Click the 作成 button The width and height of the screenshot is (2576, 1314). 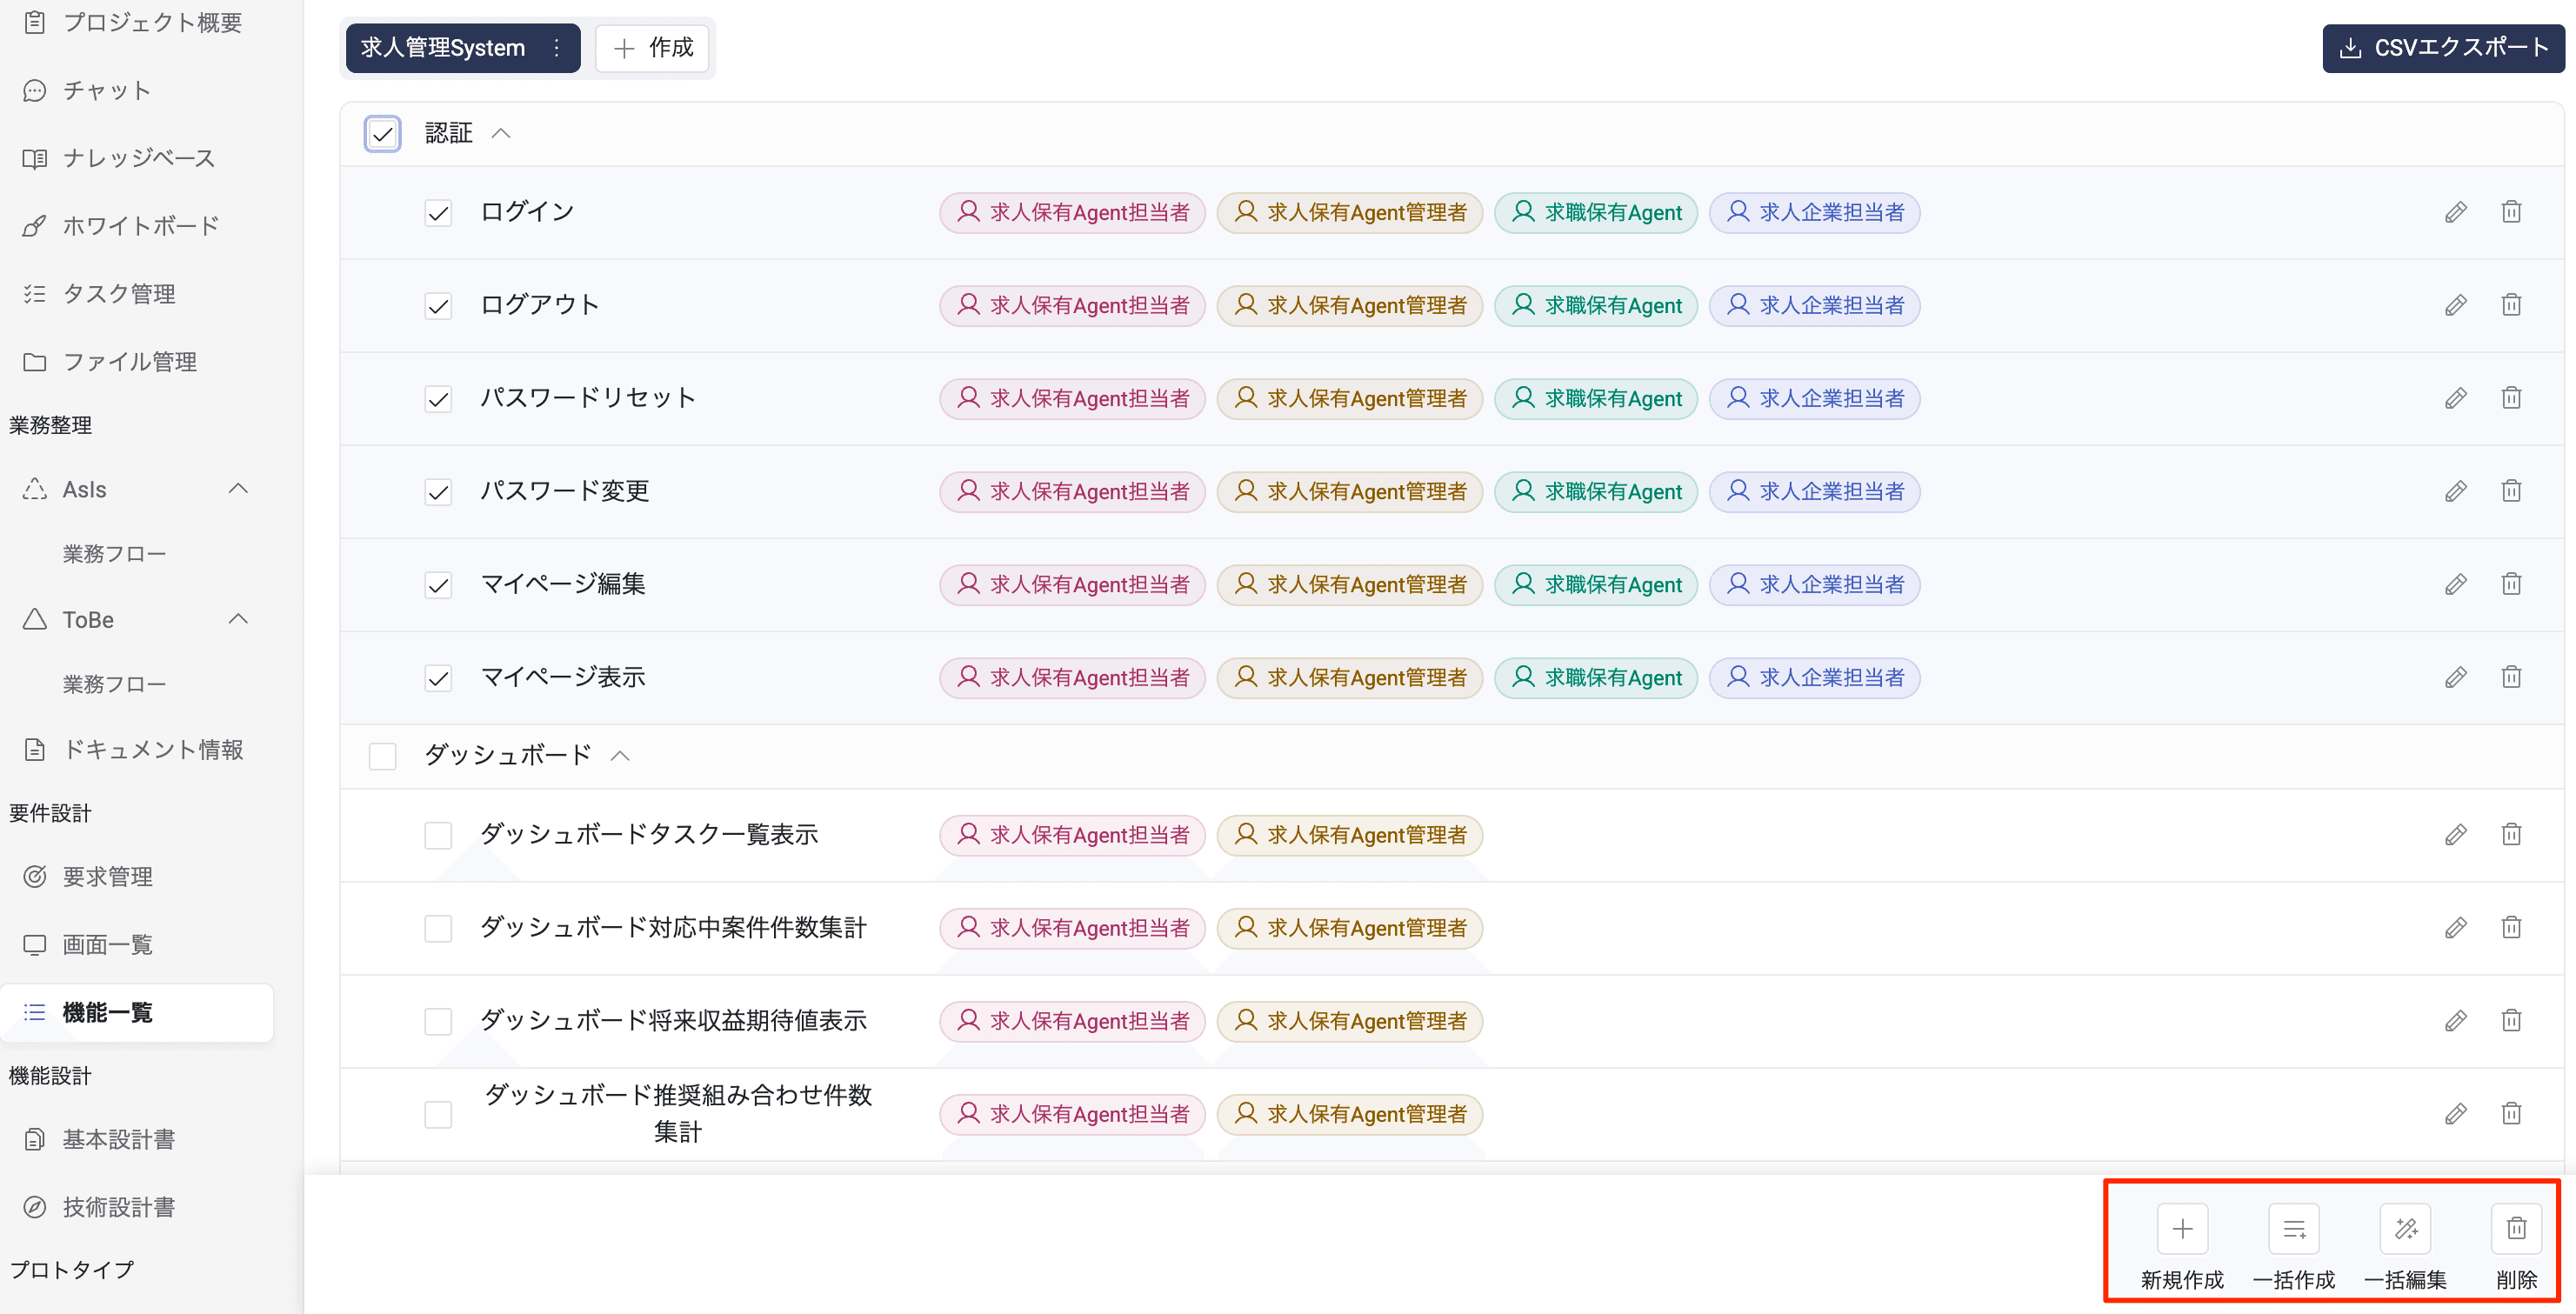click(x=653, y=48)
